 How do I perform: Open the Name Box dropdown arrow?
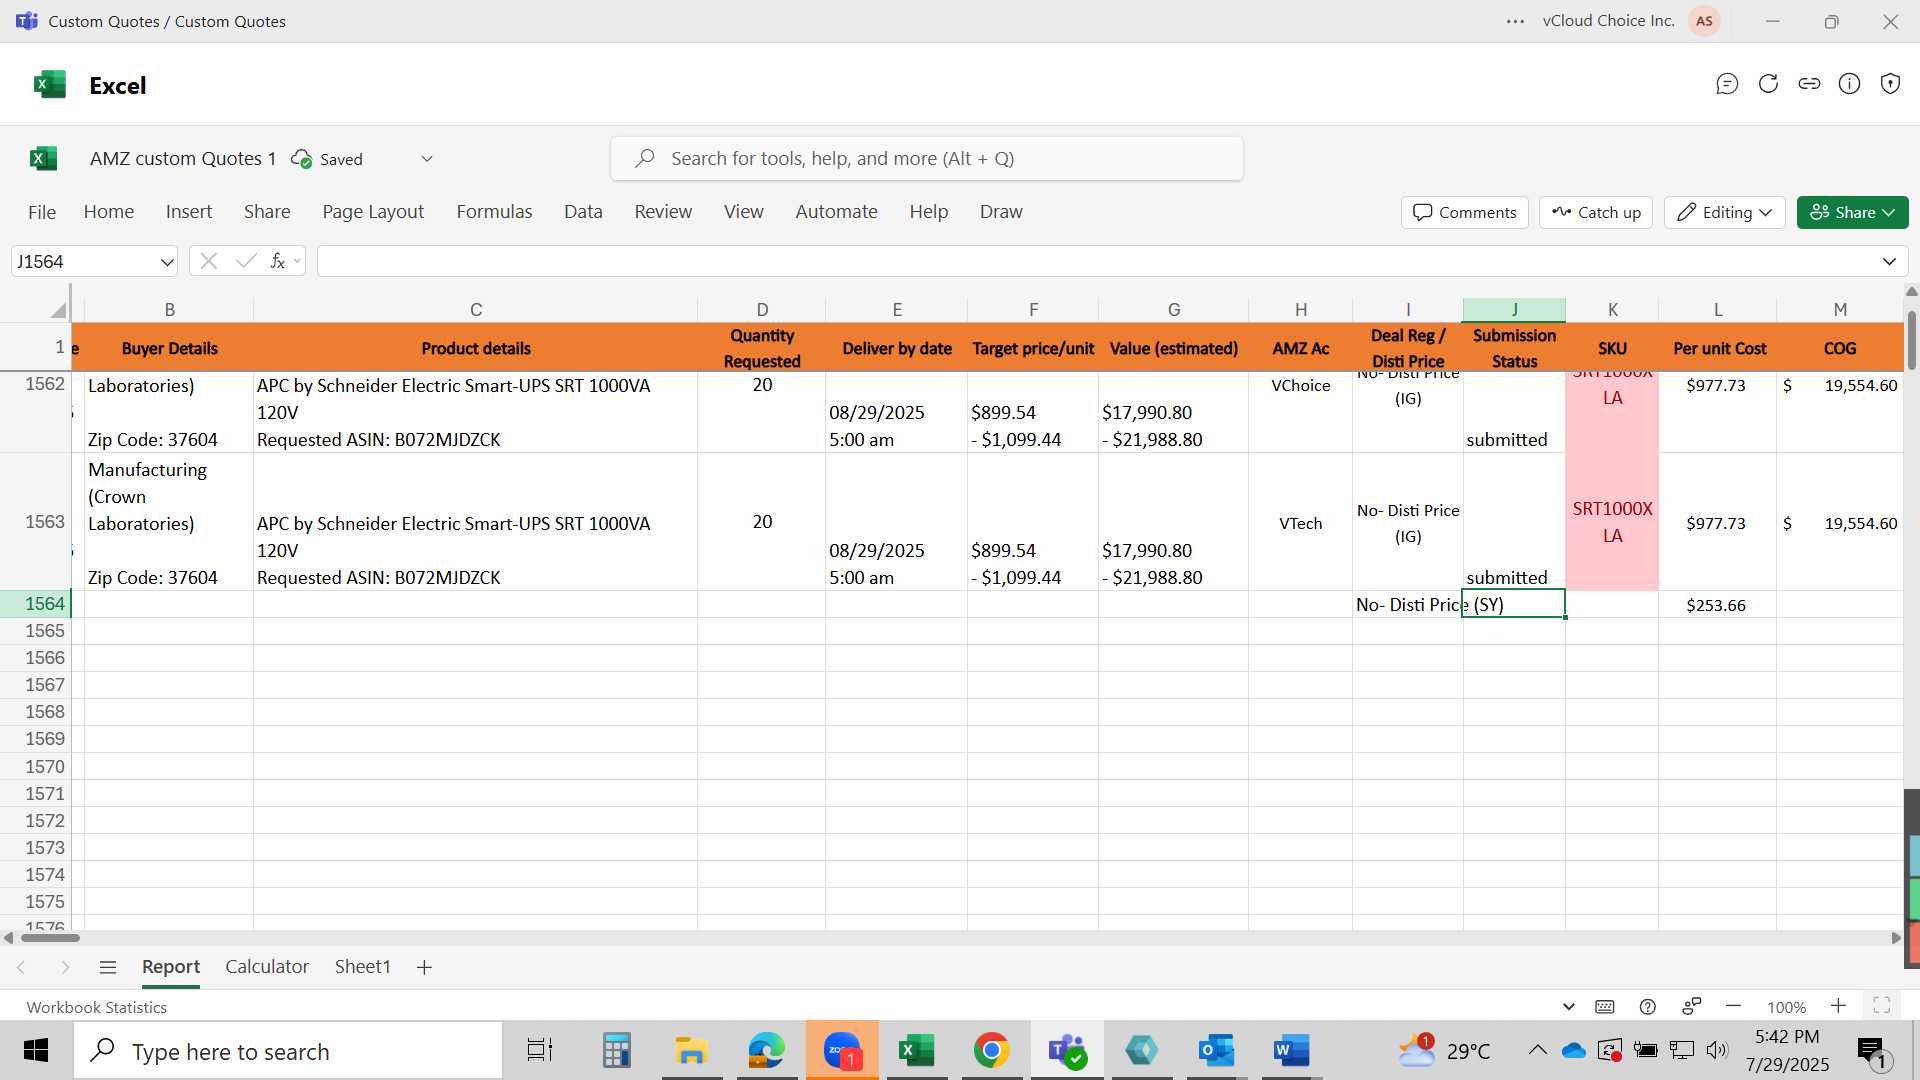166,262
